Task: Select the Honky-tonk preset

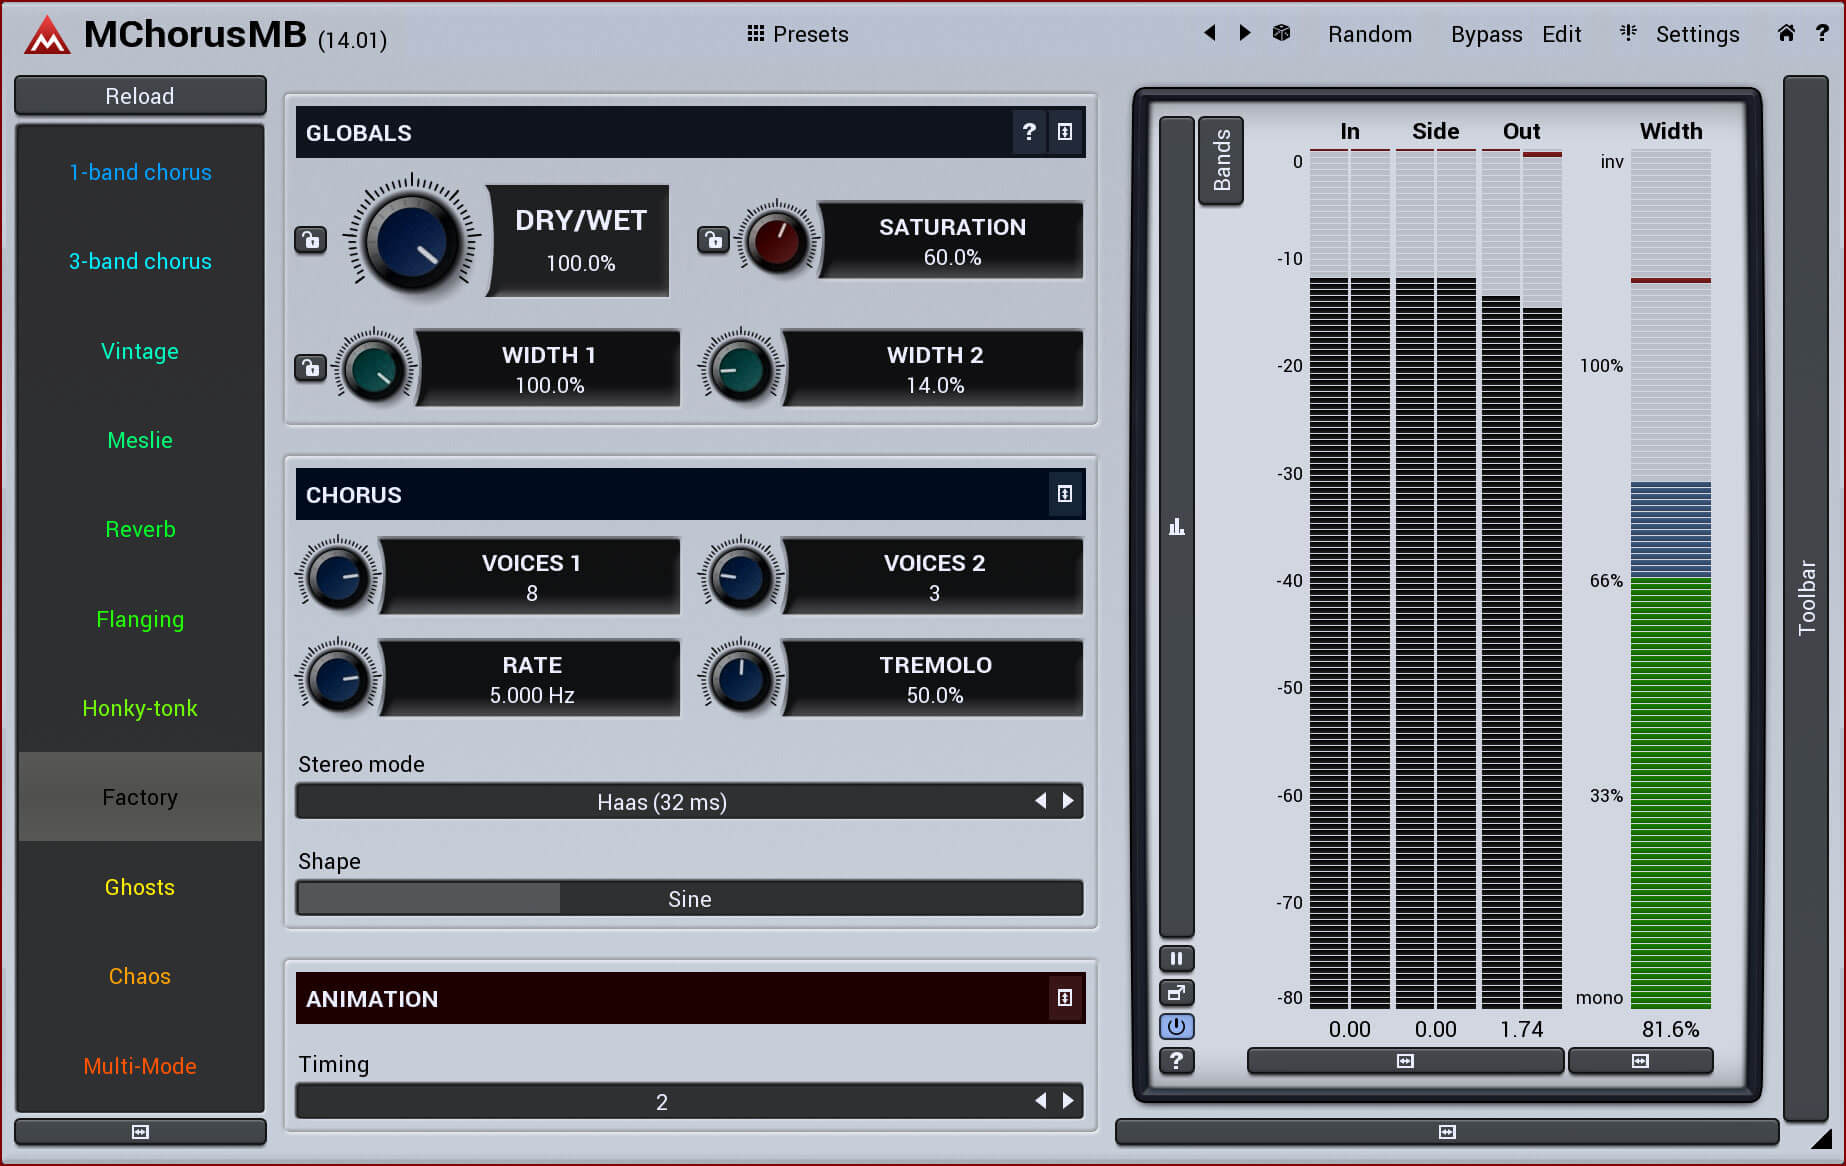Action: (140, 708)
